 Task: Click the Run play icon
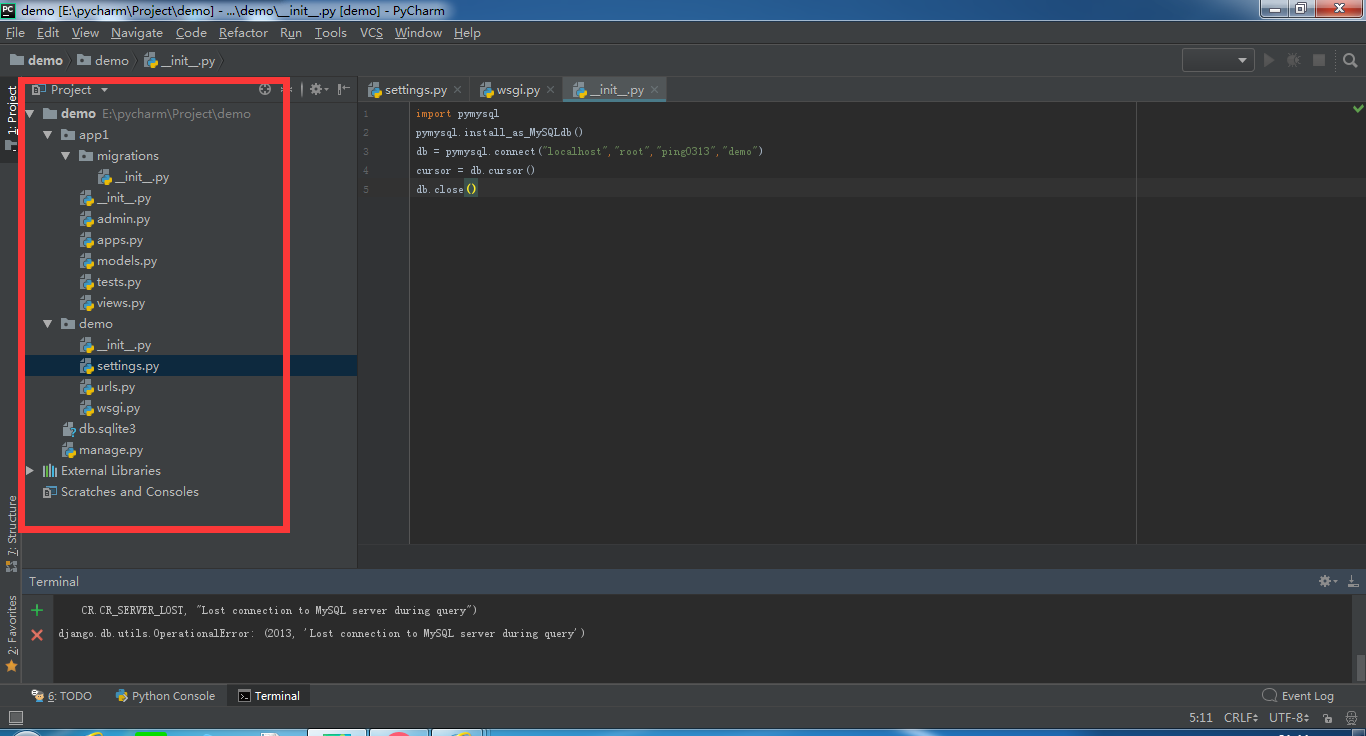click(x=1269, y=60)
